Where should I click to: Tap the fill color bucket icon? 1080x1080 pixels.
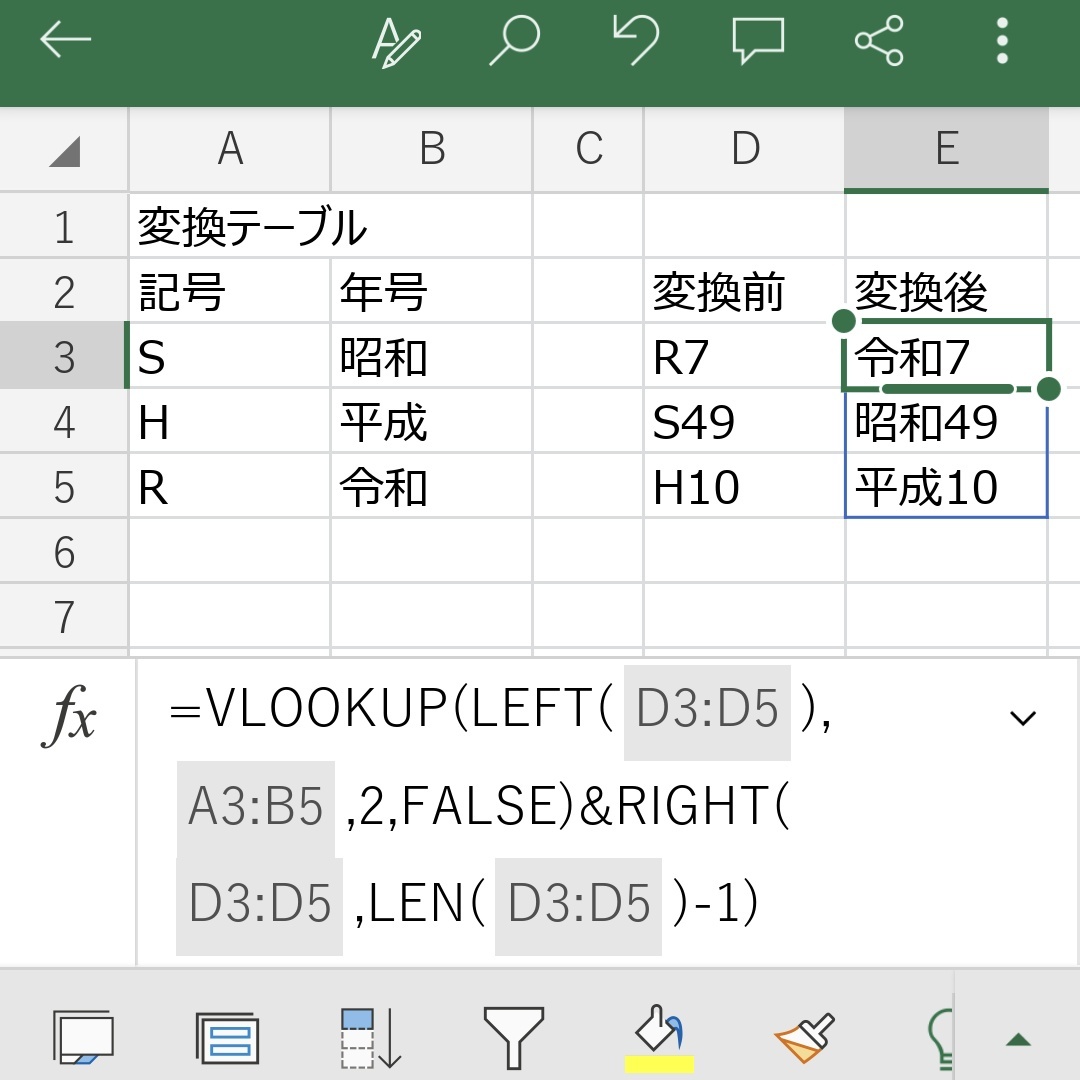pyautogui.click(x=658, y=1039)
